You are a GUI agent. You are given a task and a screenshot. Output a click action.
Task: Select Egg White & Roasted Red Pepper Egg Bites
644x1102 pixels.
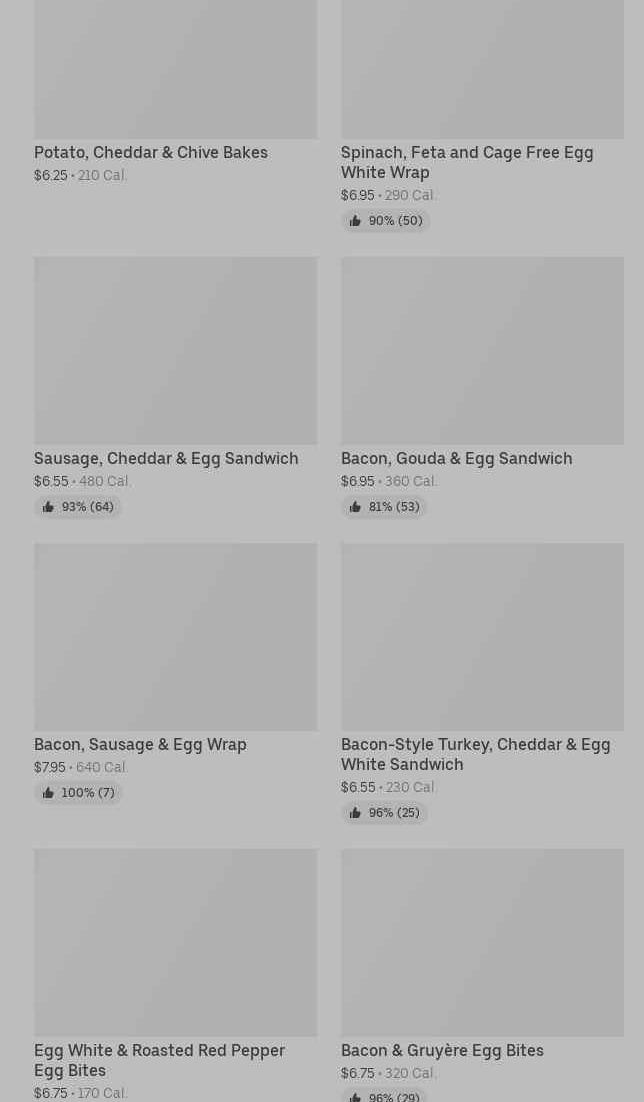[x=159, y=1060]
